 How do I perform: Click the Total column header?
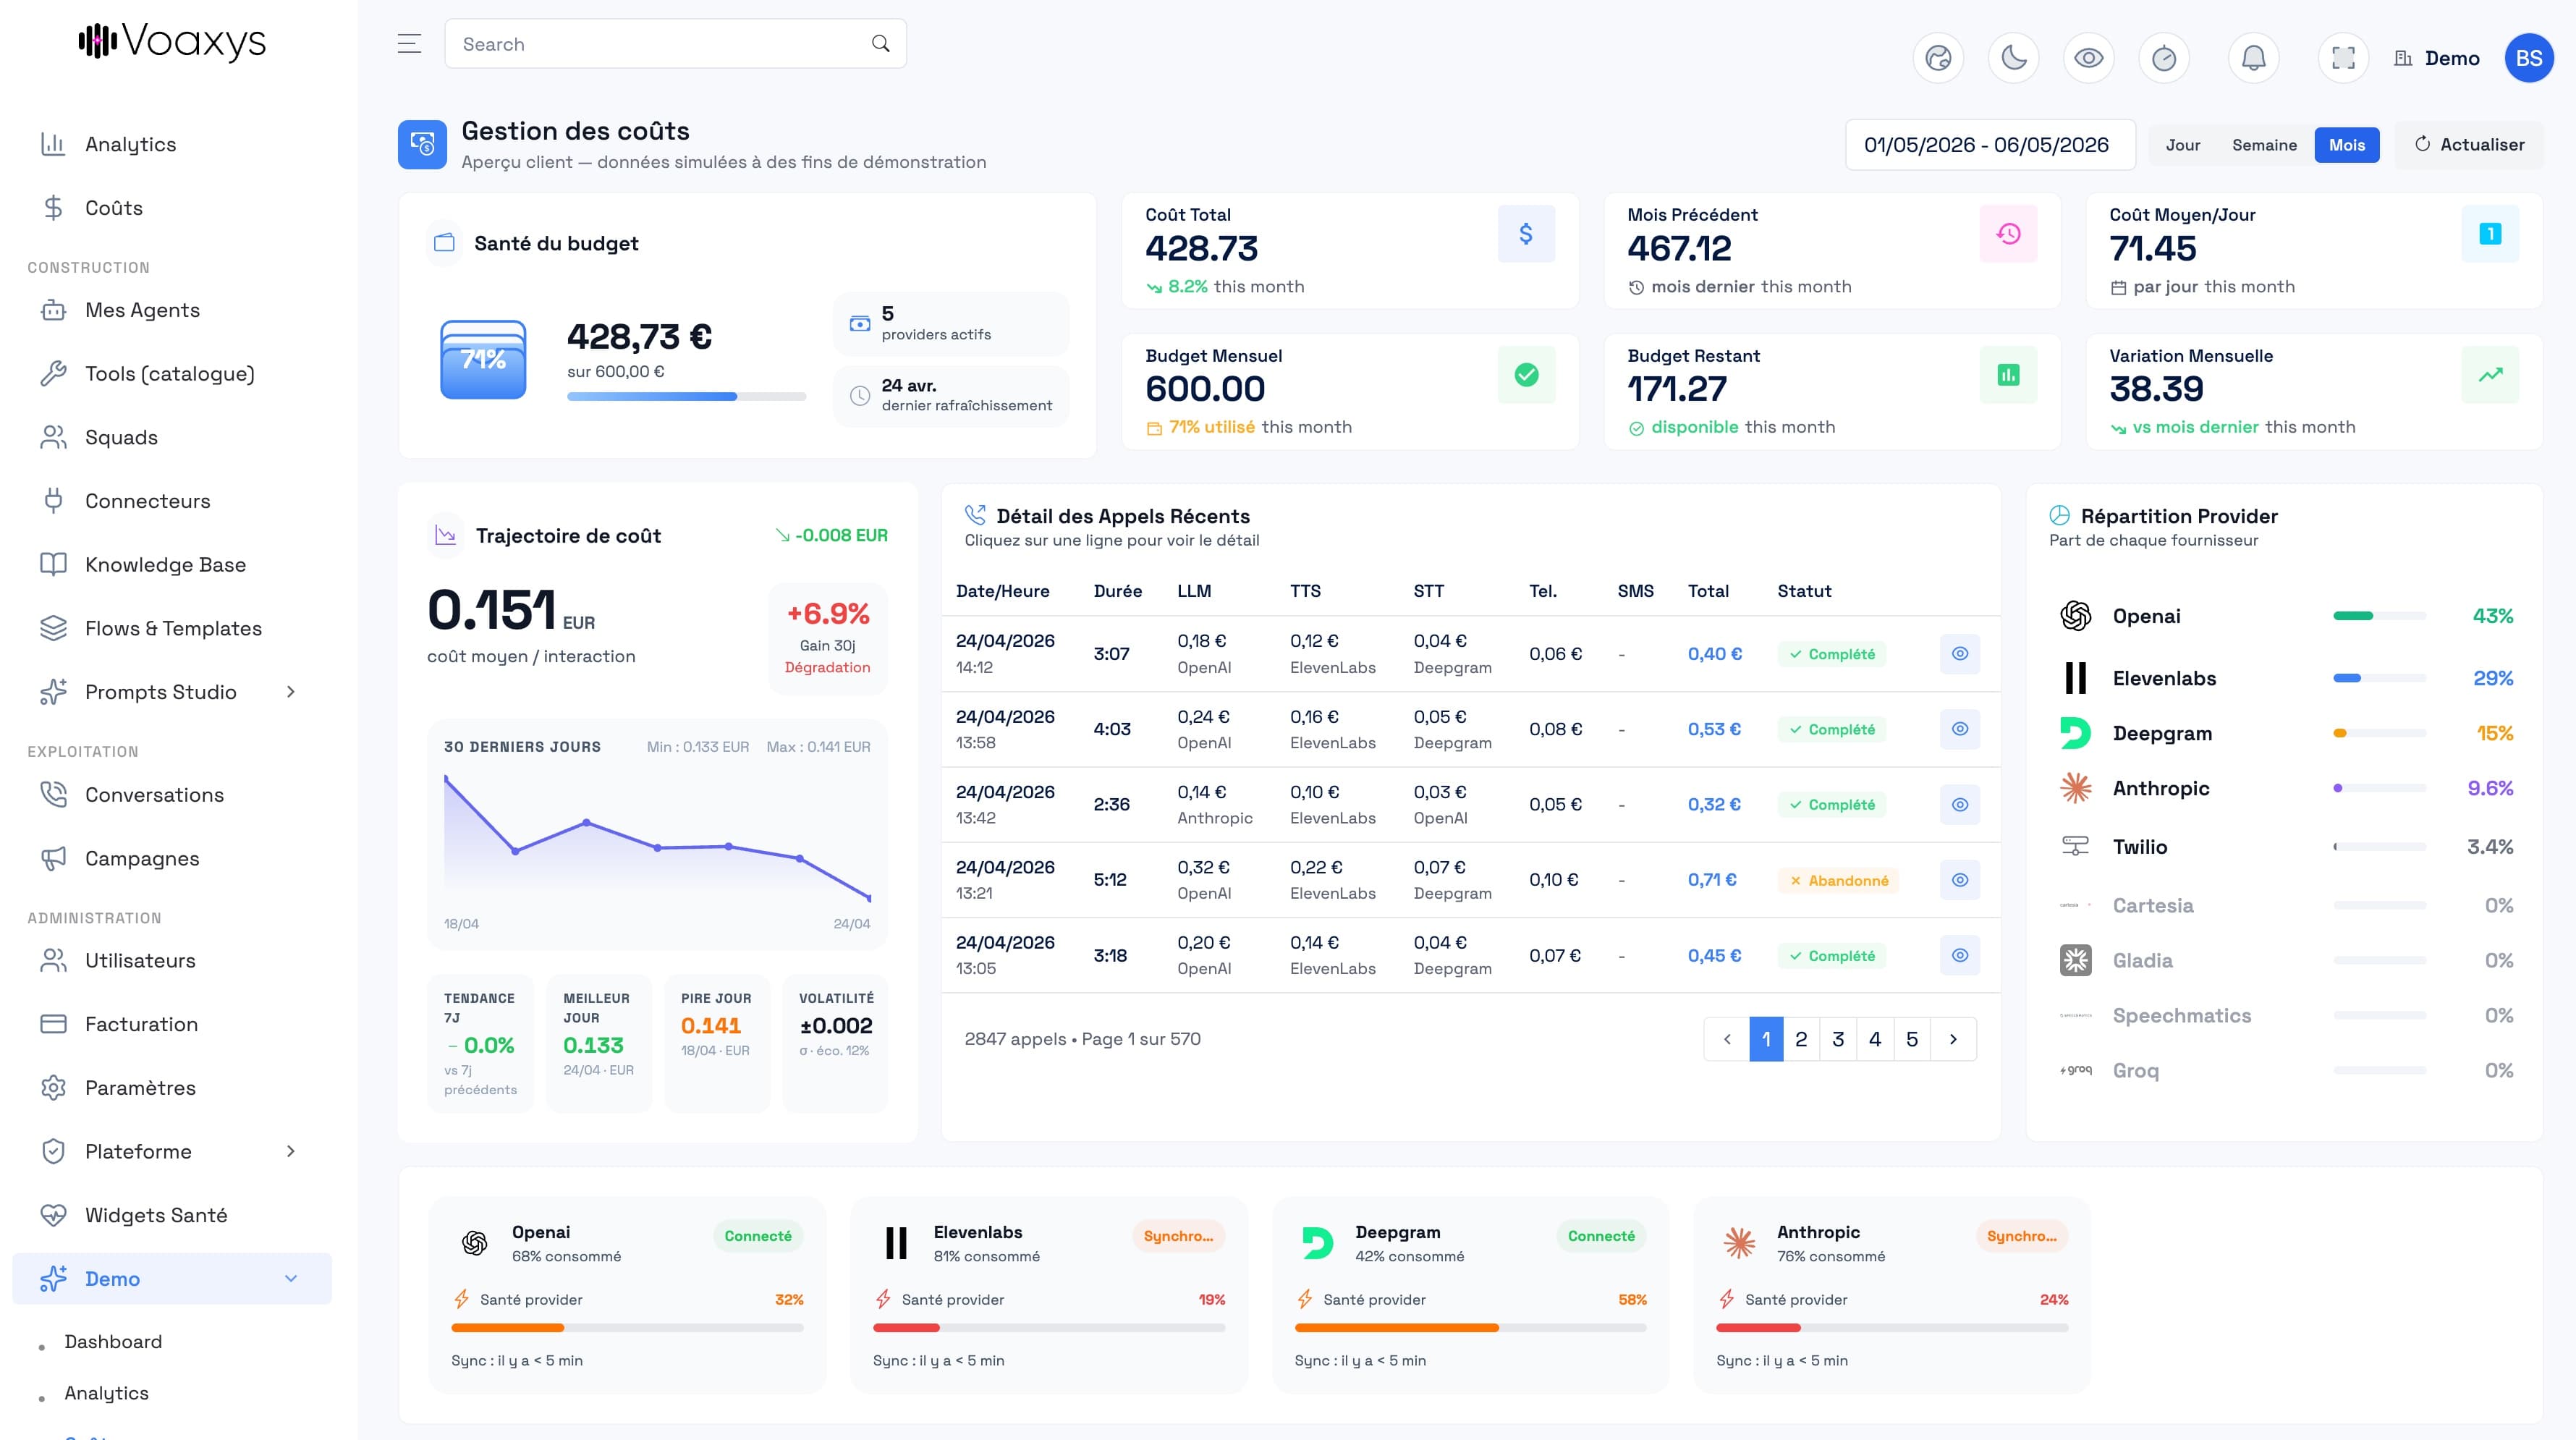1708,591
